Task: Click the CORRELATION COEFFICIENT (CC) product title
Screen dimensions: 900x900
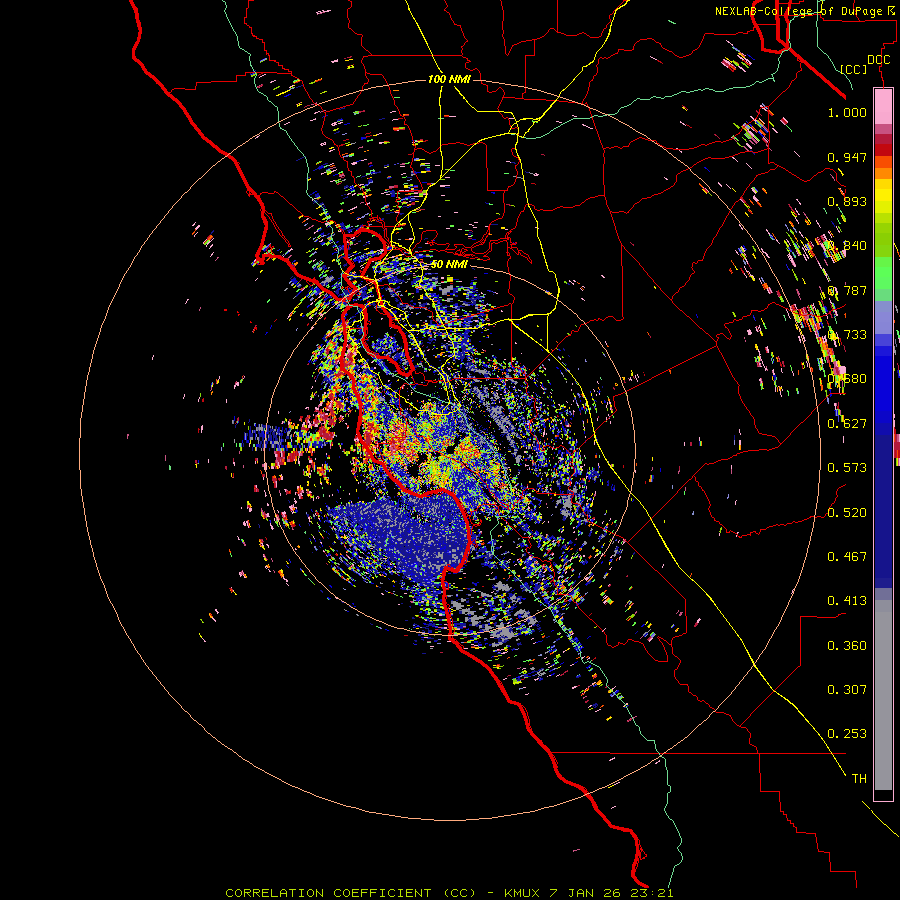Action: coord(350,893)
